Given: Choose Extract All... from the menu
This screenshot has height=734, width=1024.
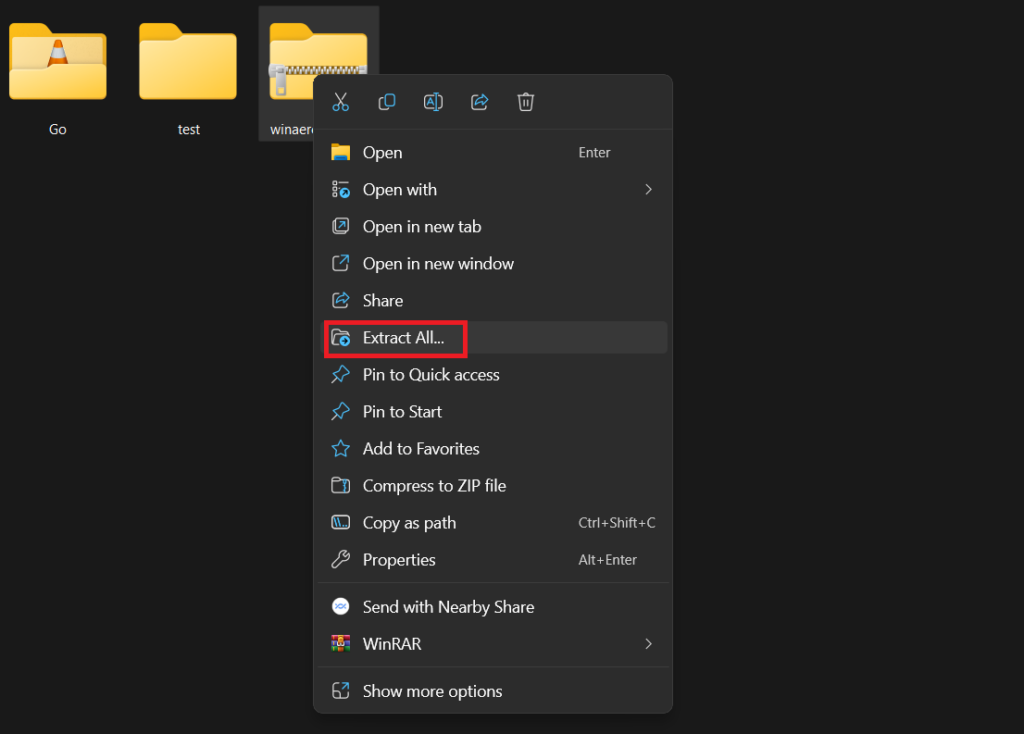Looking at the screenshot, I should click(x=403, y=338).
